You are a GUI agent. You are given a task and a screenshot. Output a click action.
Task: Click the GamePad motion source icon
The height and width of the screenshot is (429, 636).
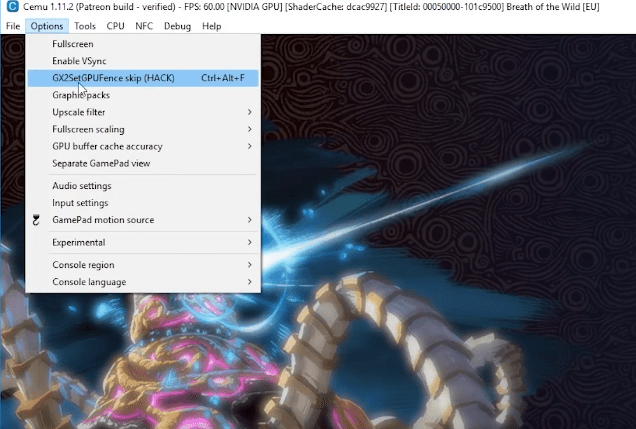(x=36, y=220)
